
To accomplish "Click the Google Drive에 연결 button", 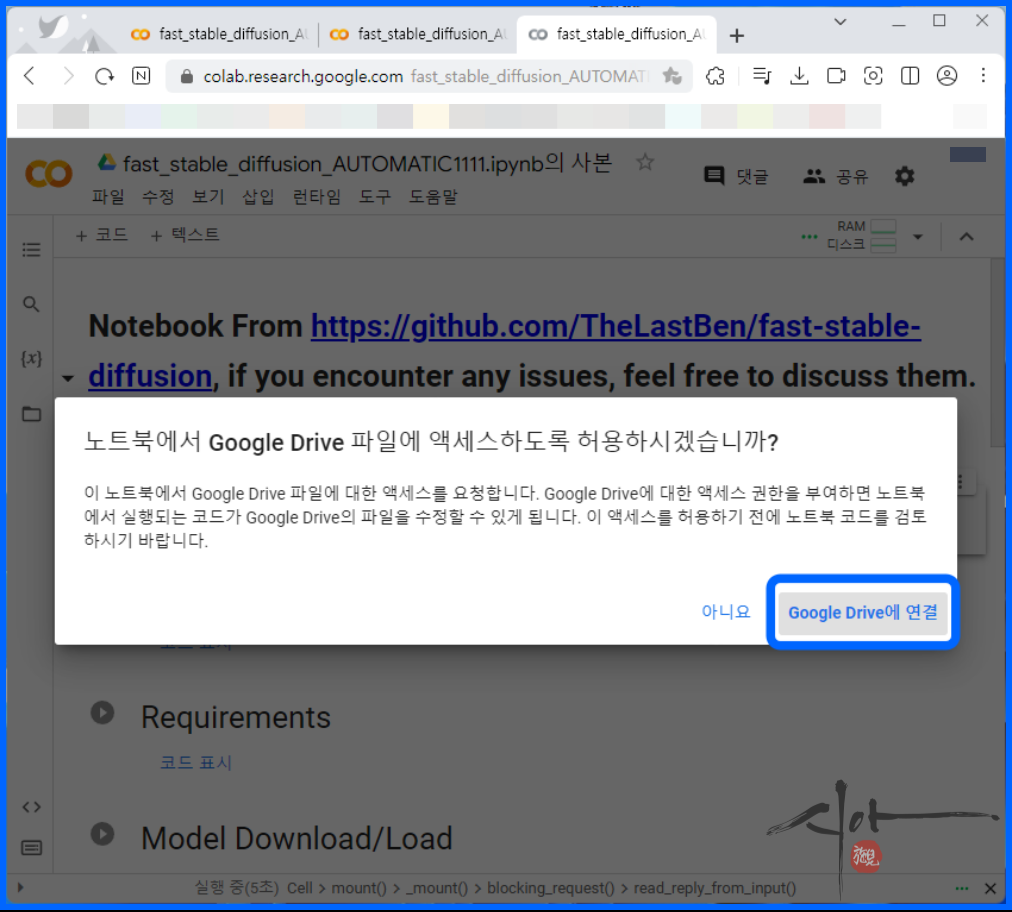I will [862, 612].
